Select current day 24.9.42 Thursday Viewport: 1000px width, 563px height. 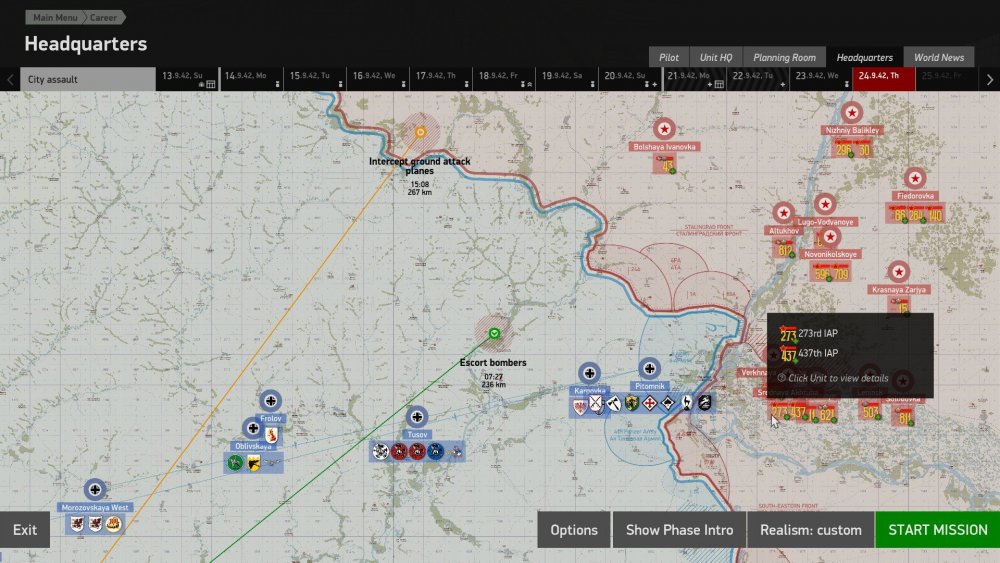click(x=884, y=79)
